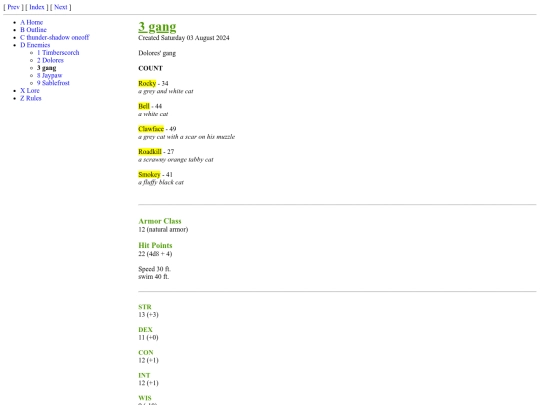Click the CON heading
Viewport: 540px width, 405px height.
pyautogui.click(x=146, y=352)
